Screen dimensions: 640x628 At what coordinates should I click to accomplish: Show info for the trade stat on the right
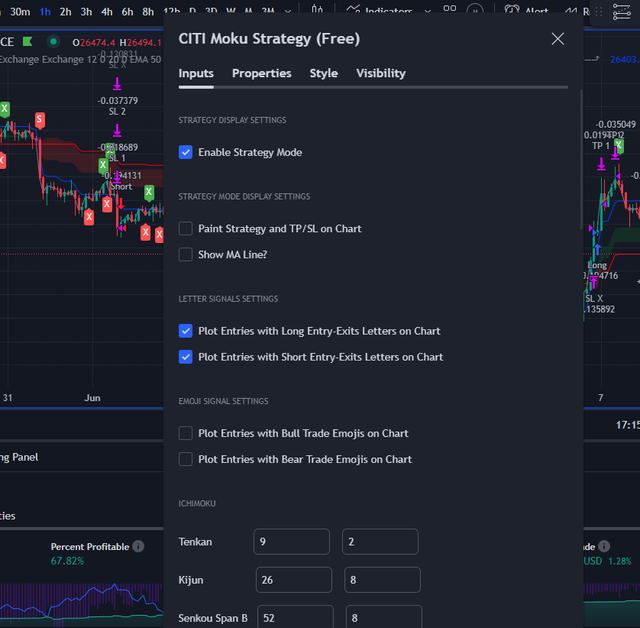point(604,546)
